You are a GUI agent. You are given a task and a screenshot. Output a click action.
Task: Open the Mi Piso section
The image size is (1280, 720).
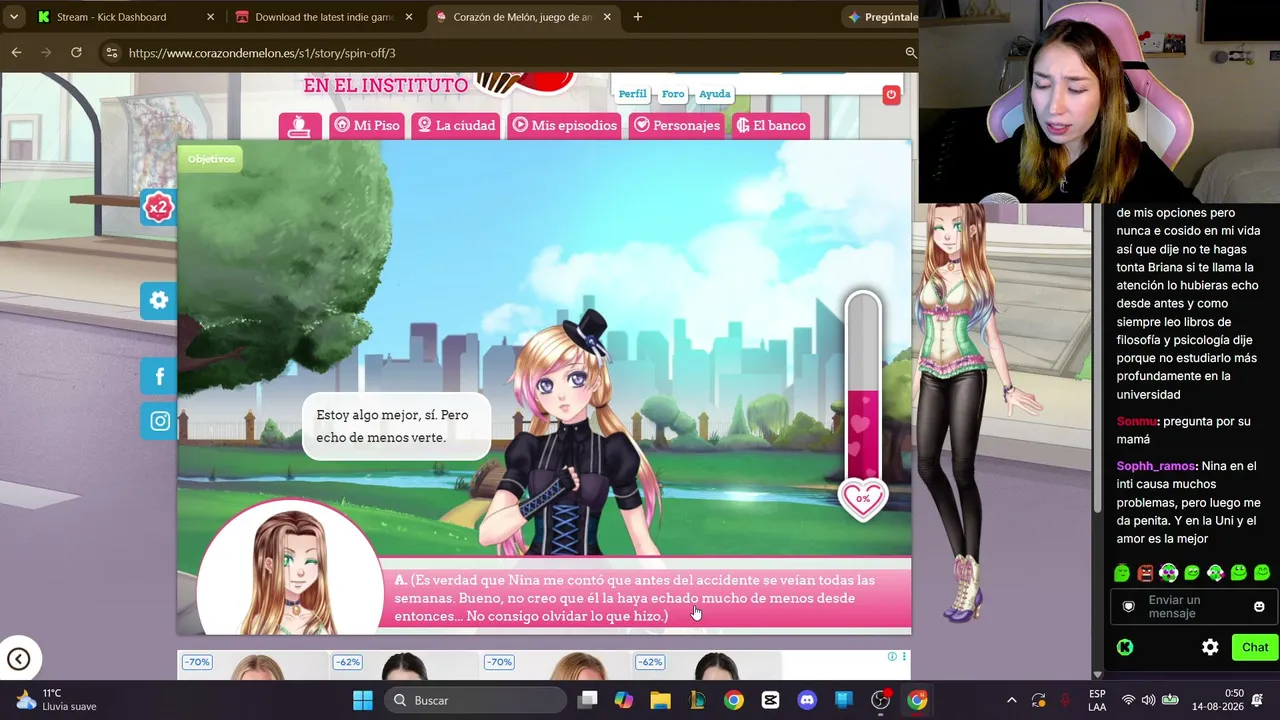click(367, 125)
